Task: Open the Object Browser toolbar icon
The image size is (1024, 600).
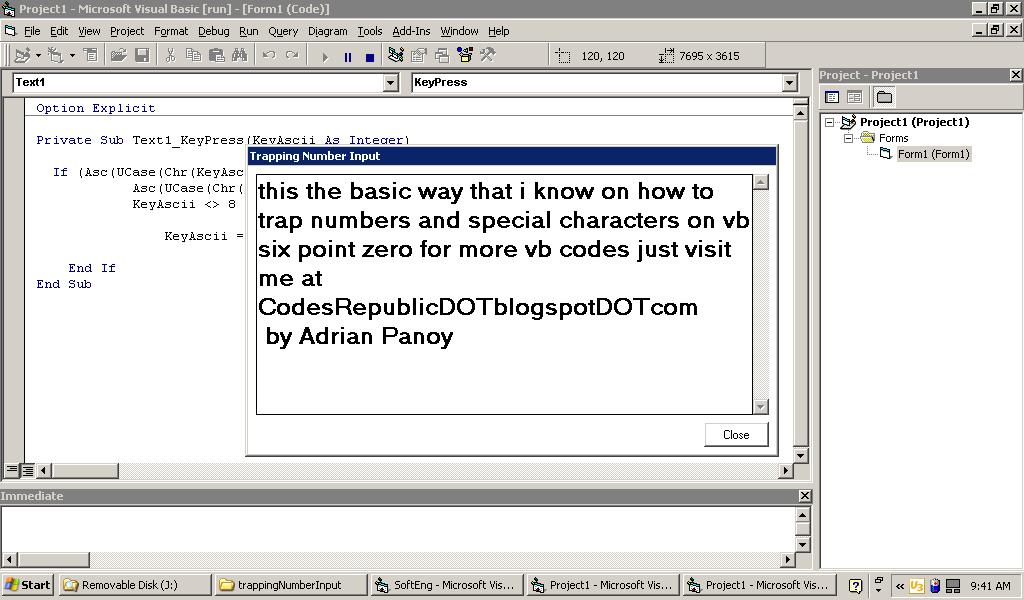Action: pos(465,55)
